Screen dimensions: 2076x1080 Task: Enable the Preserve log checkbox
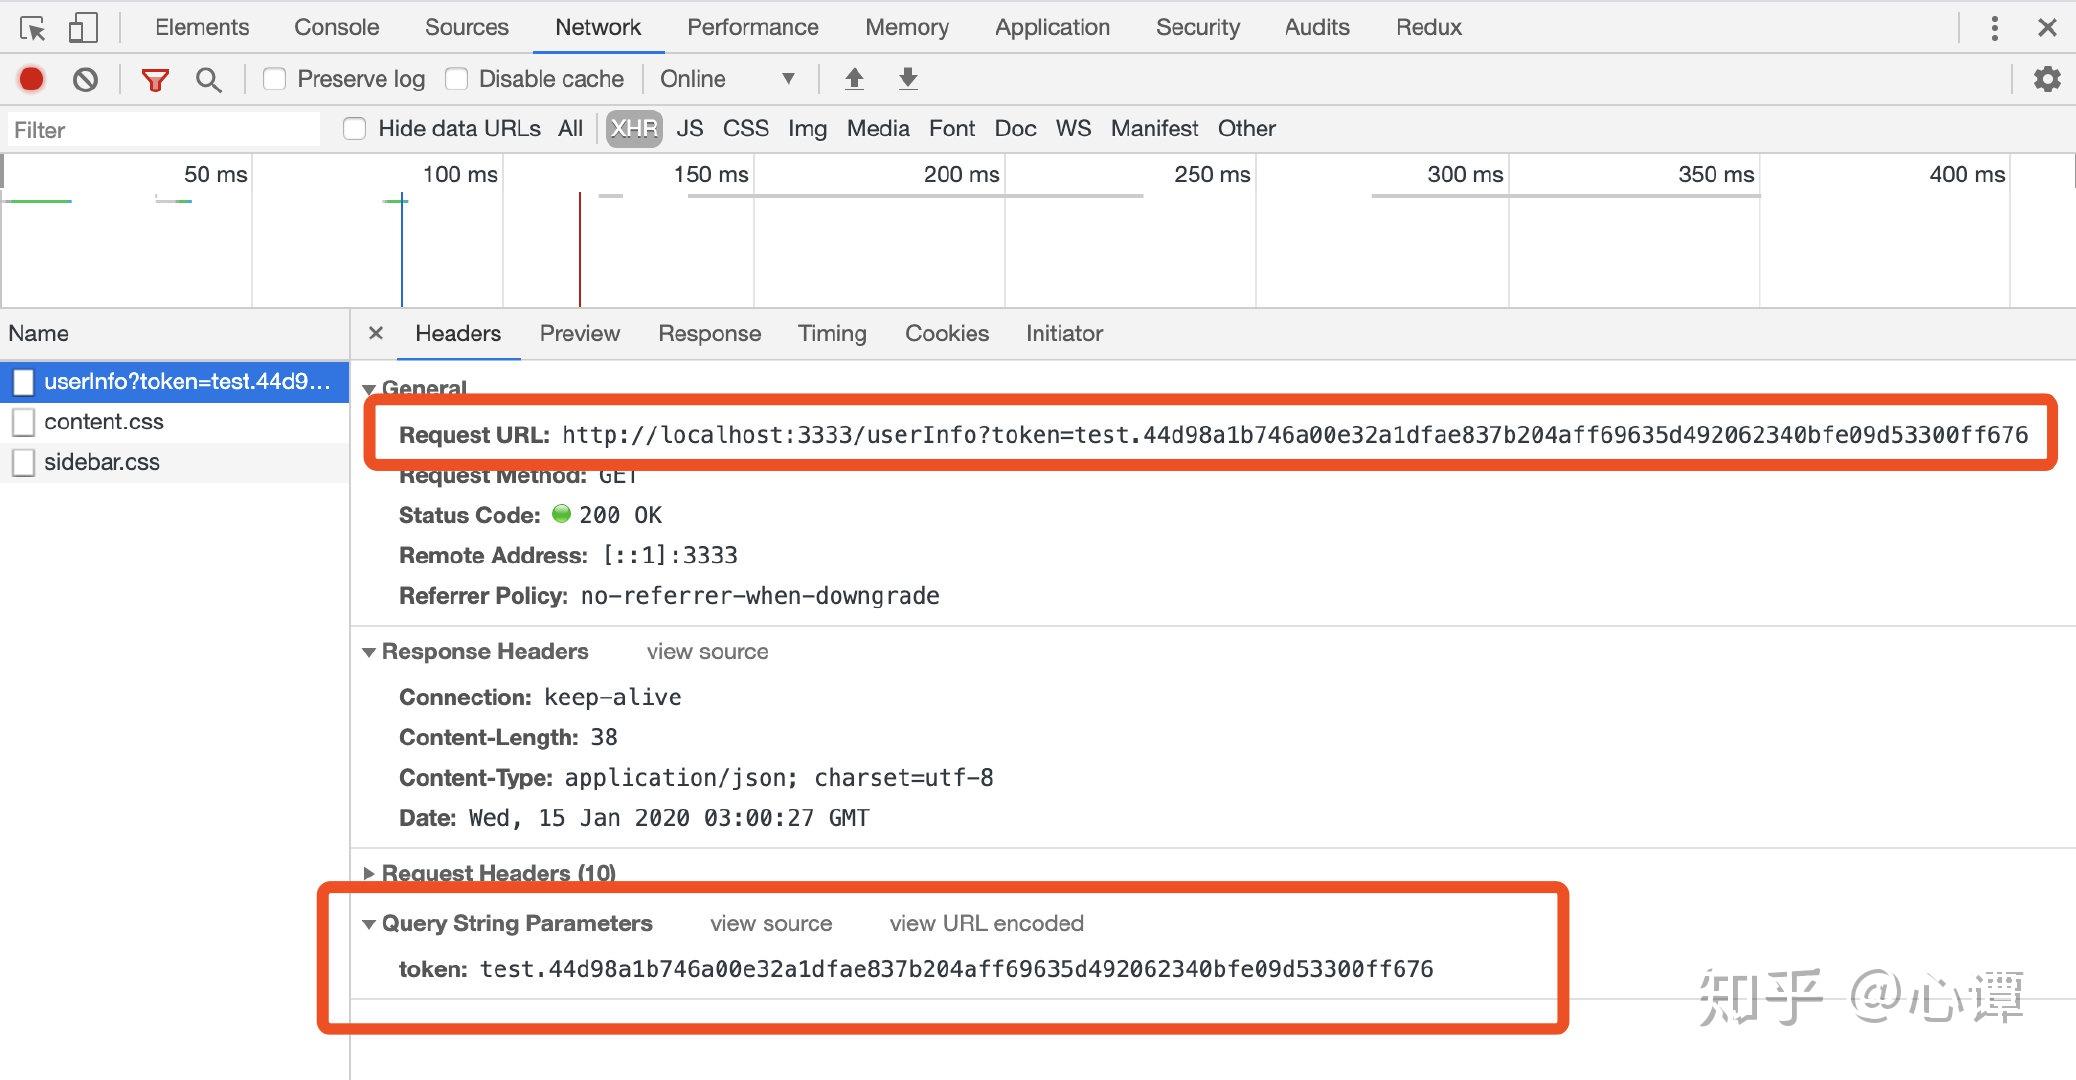[274, 79]
